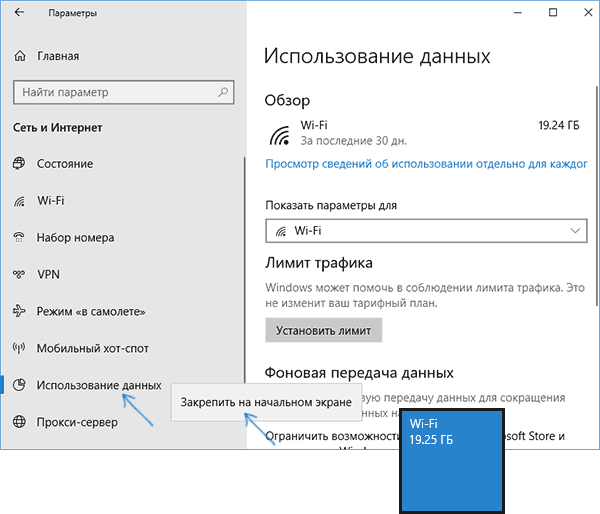The height and width of the screenshot is (514, 600).
Task: Close the Параметры window
Action: coord(588,13)
